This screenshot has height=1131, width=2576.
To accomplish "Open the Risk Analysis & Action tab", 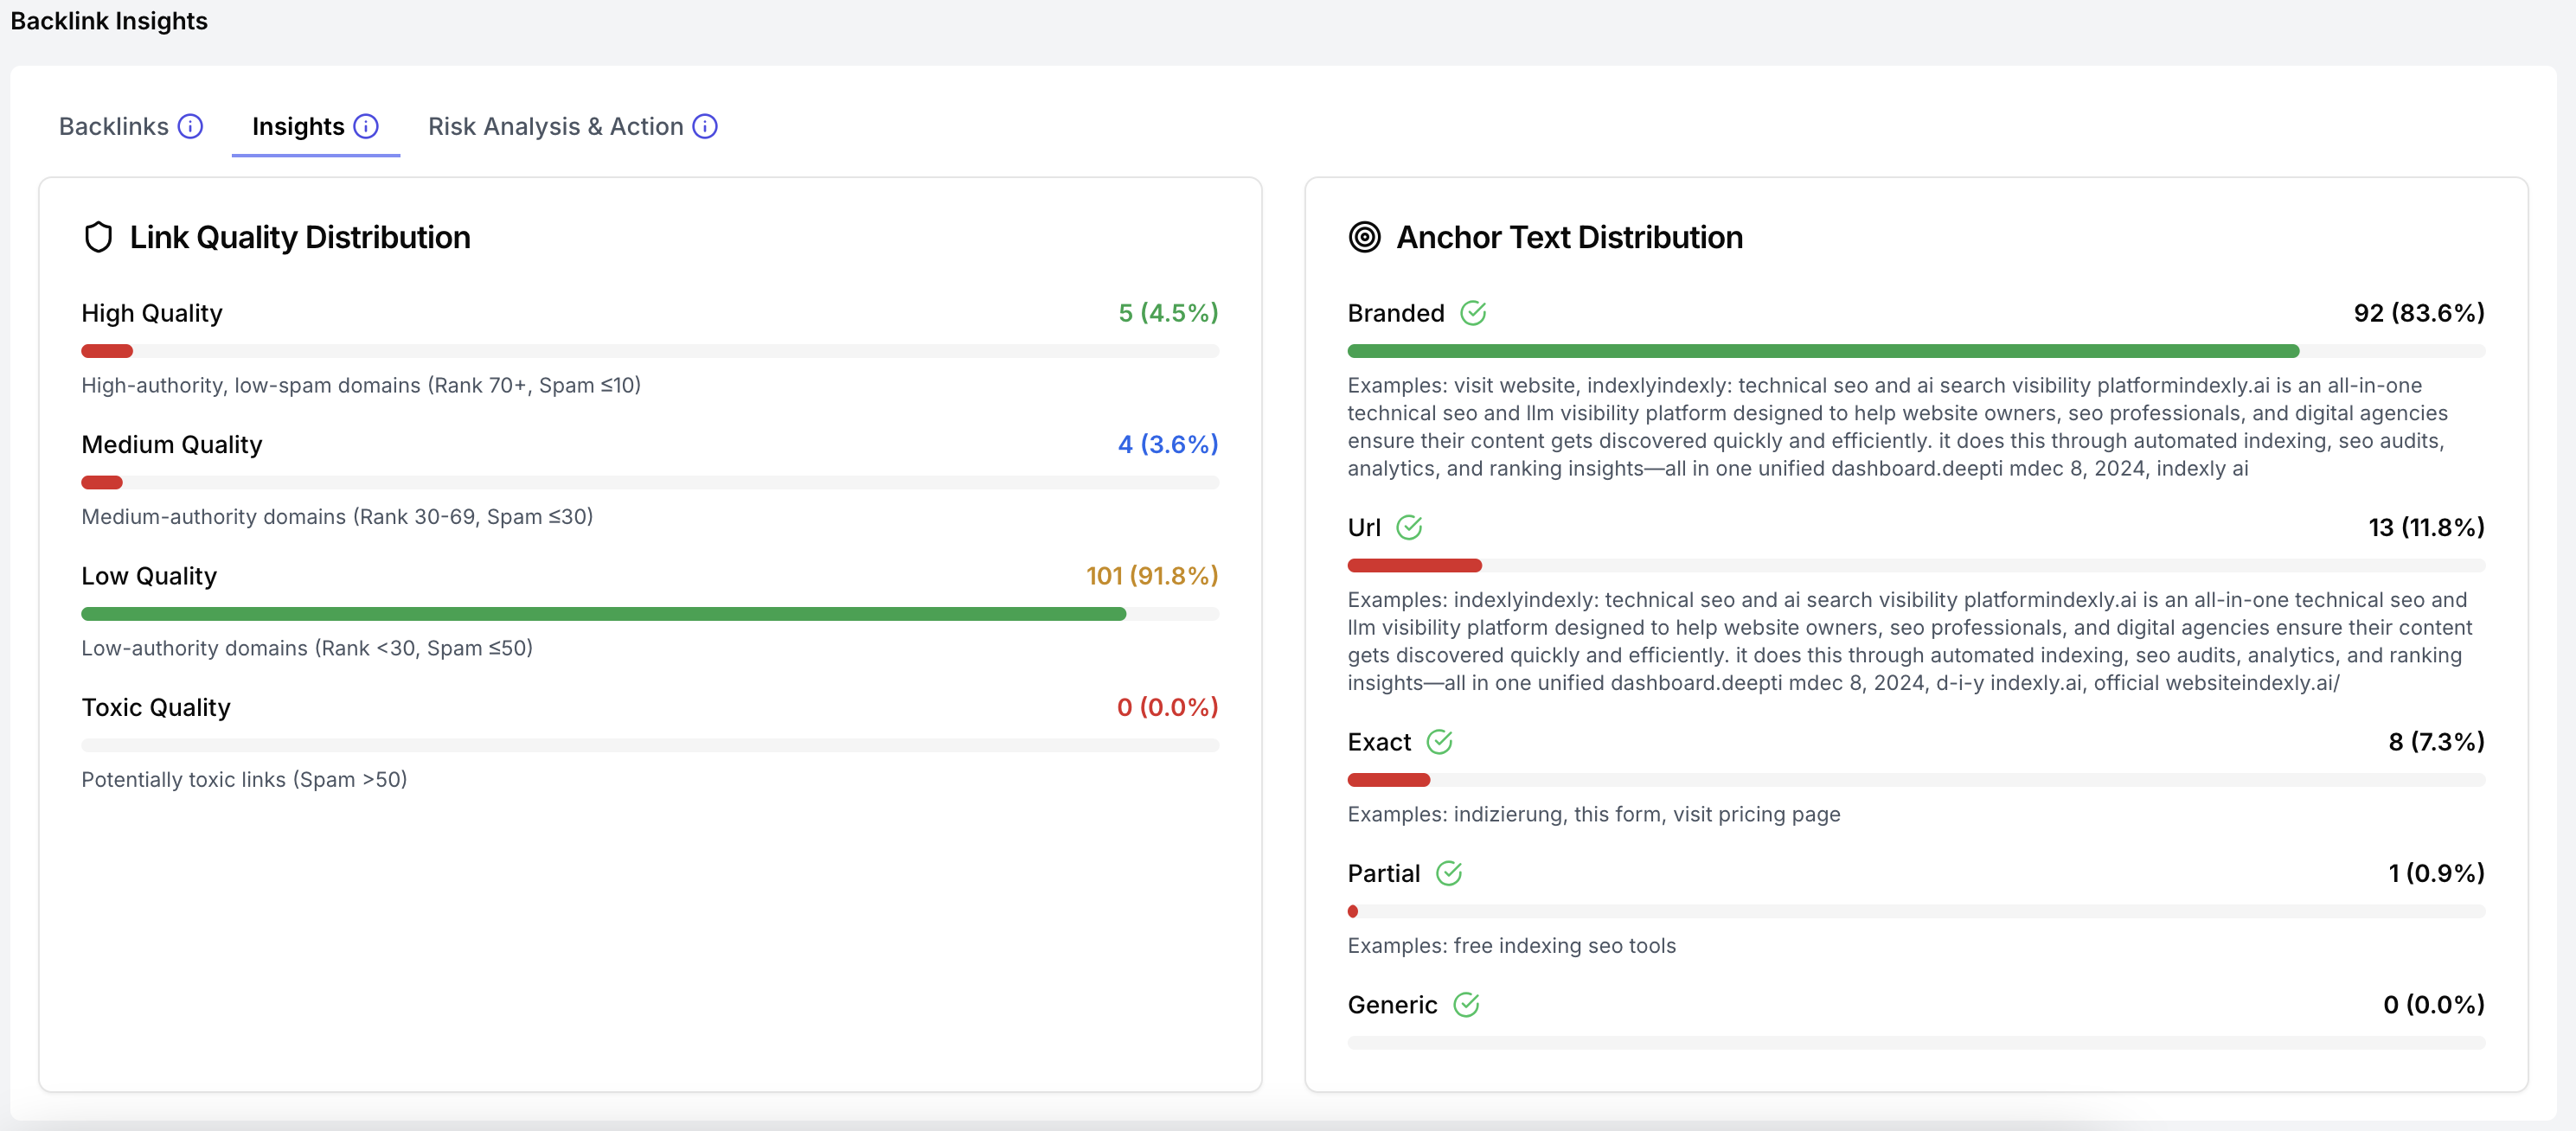I will (555, 126).
